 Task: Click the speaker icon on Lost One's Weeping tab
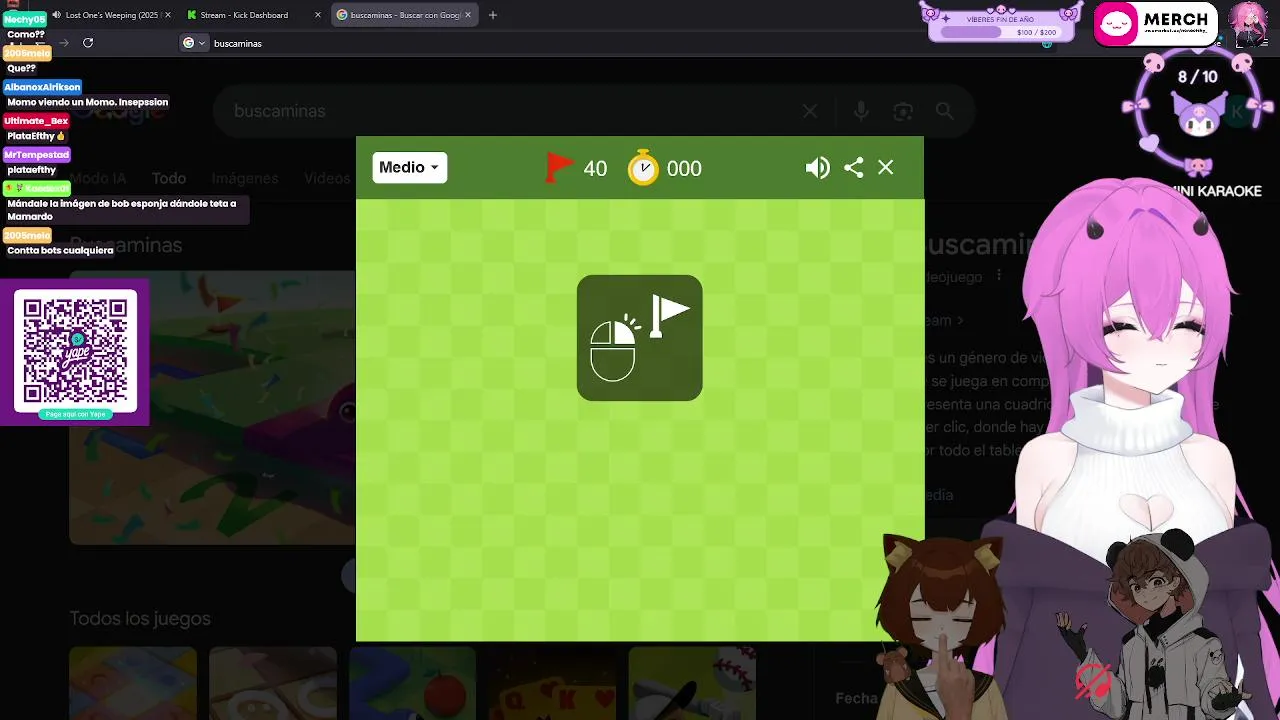point(56,15)
